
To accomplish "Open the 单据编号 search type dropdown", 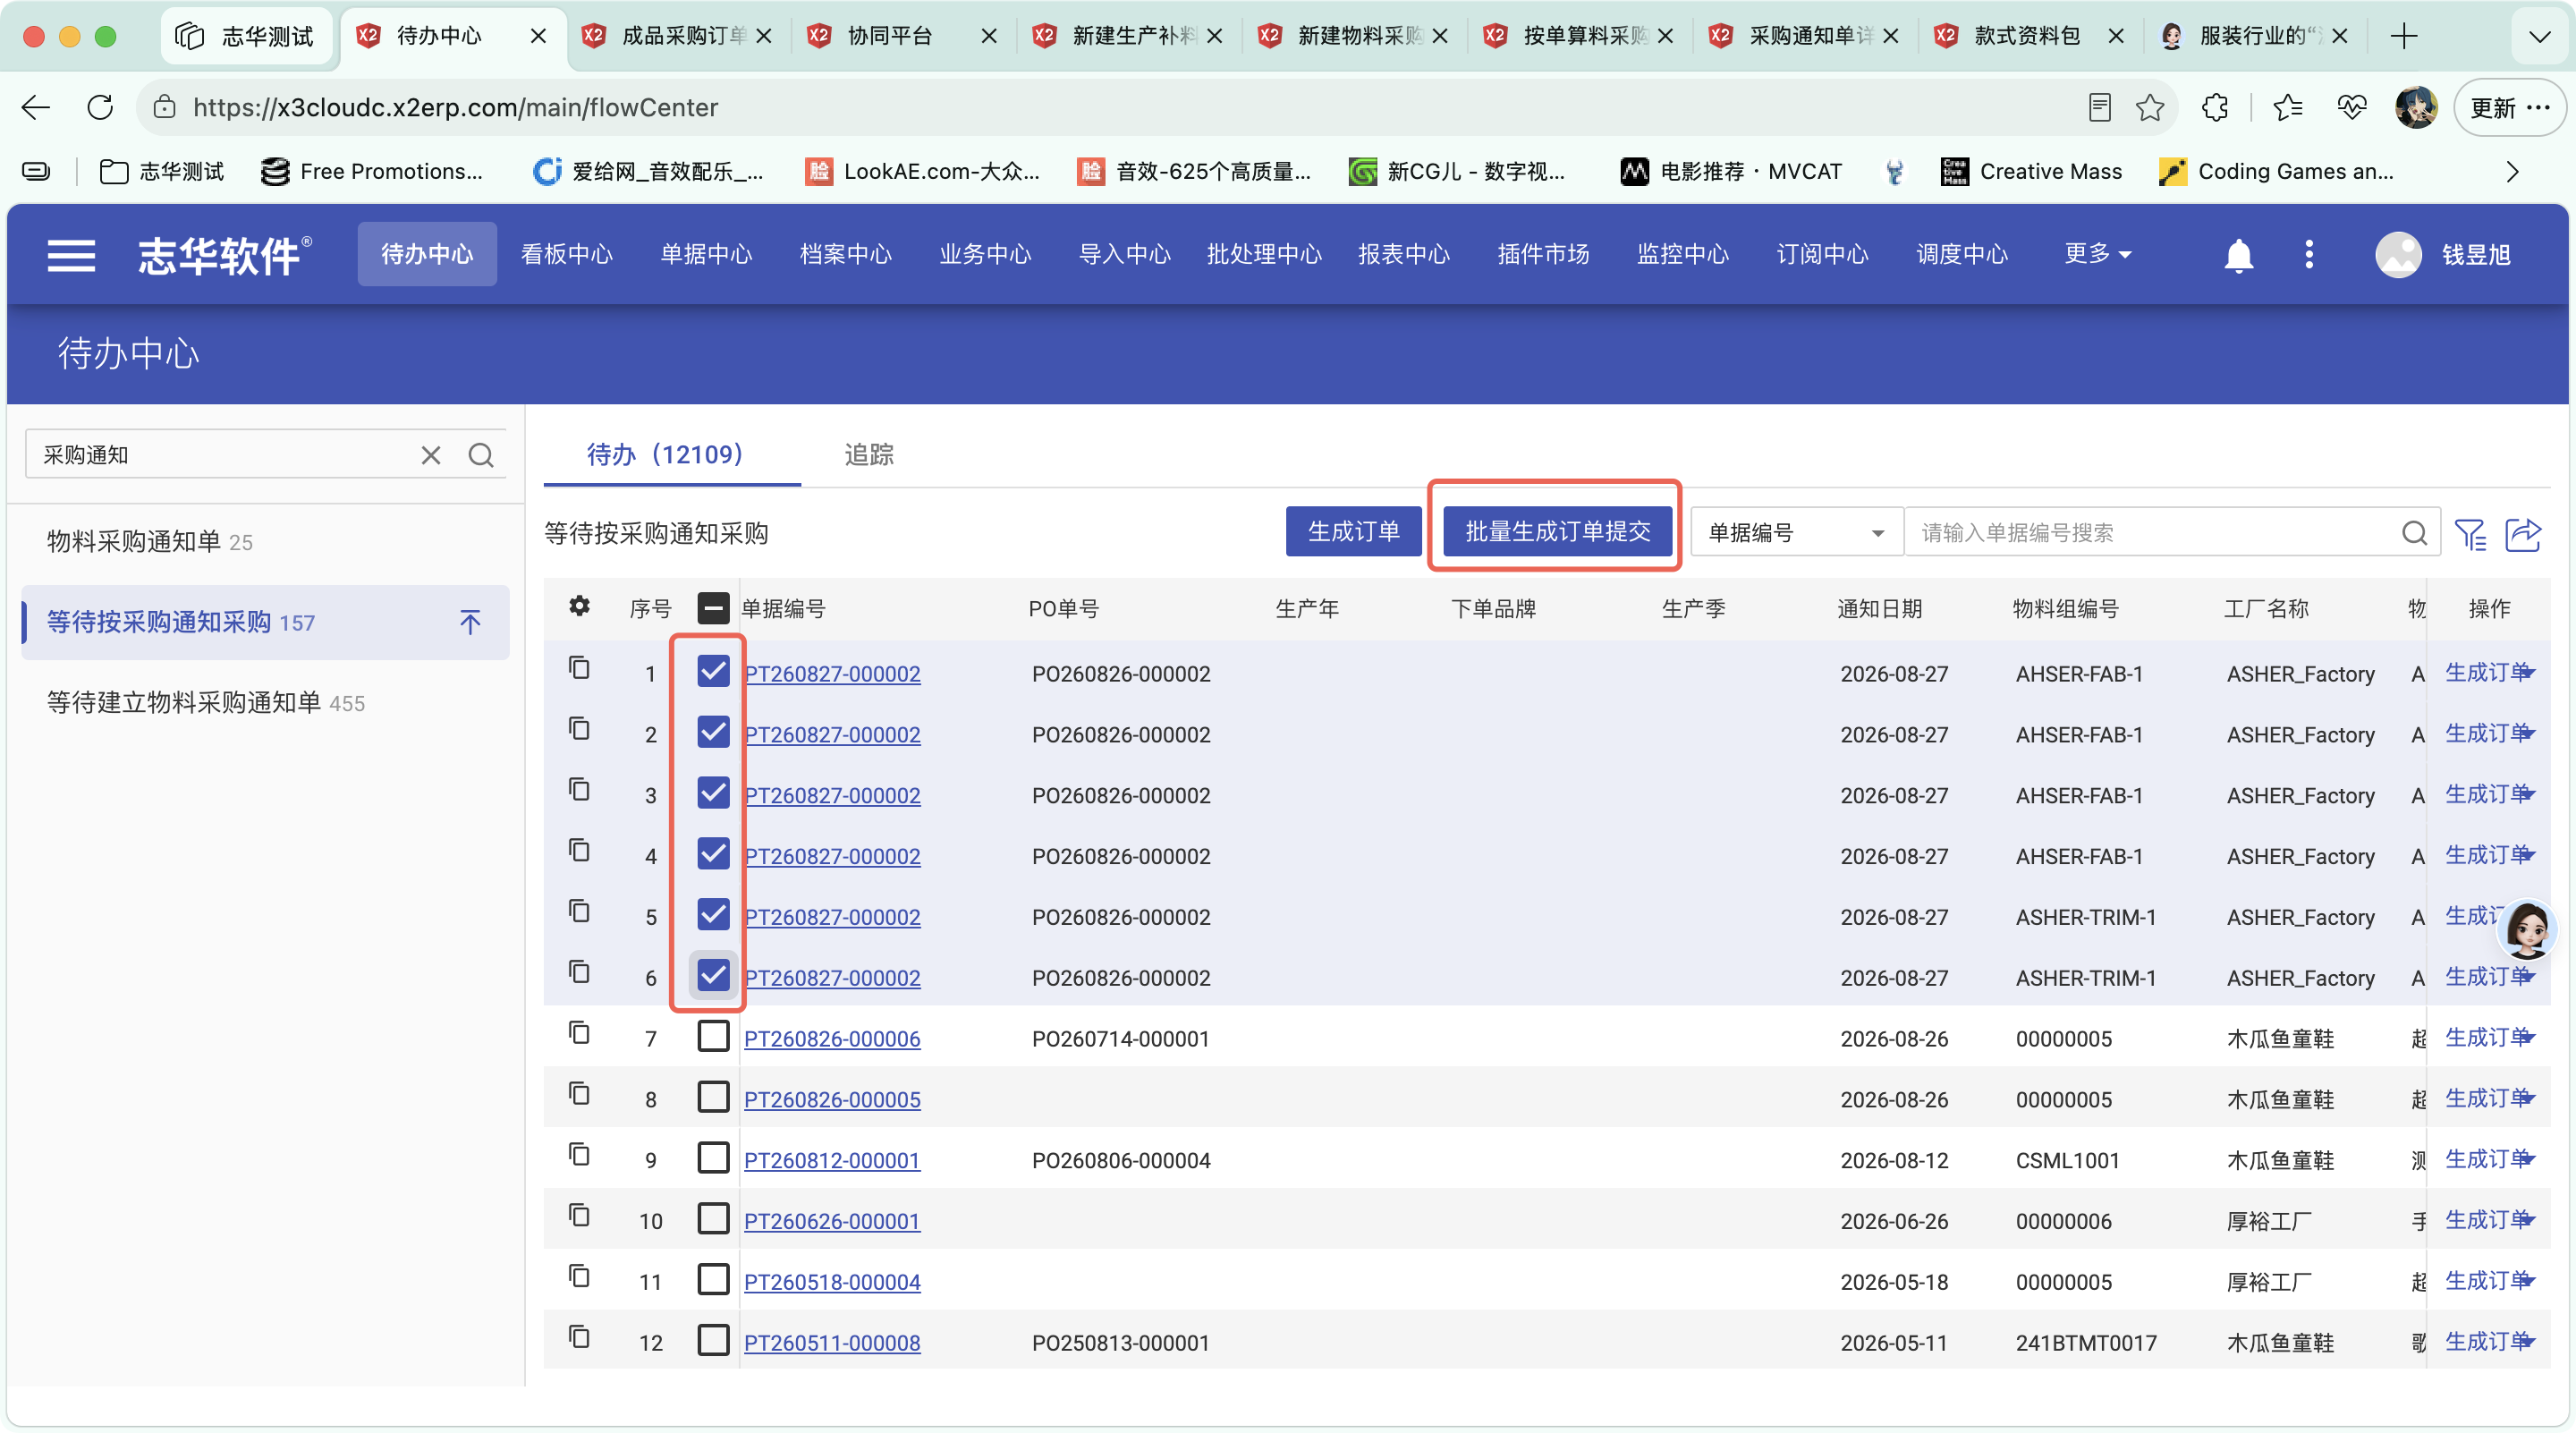I will [x=1795, y=533].
